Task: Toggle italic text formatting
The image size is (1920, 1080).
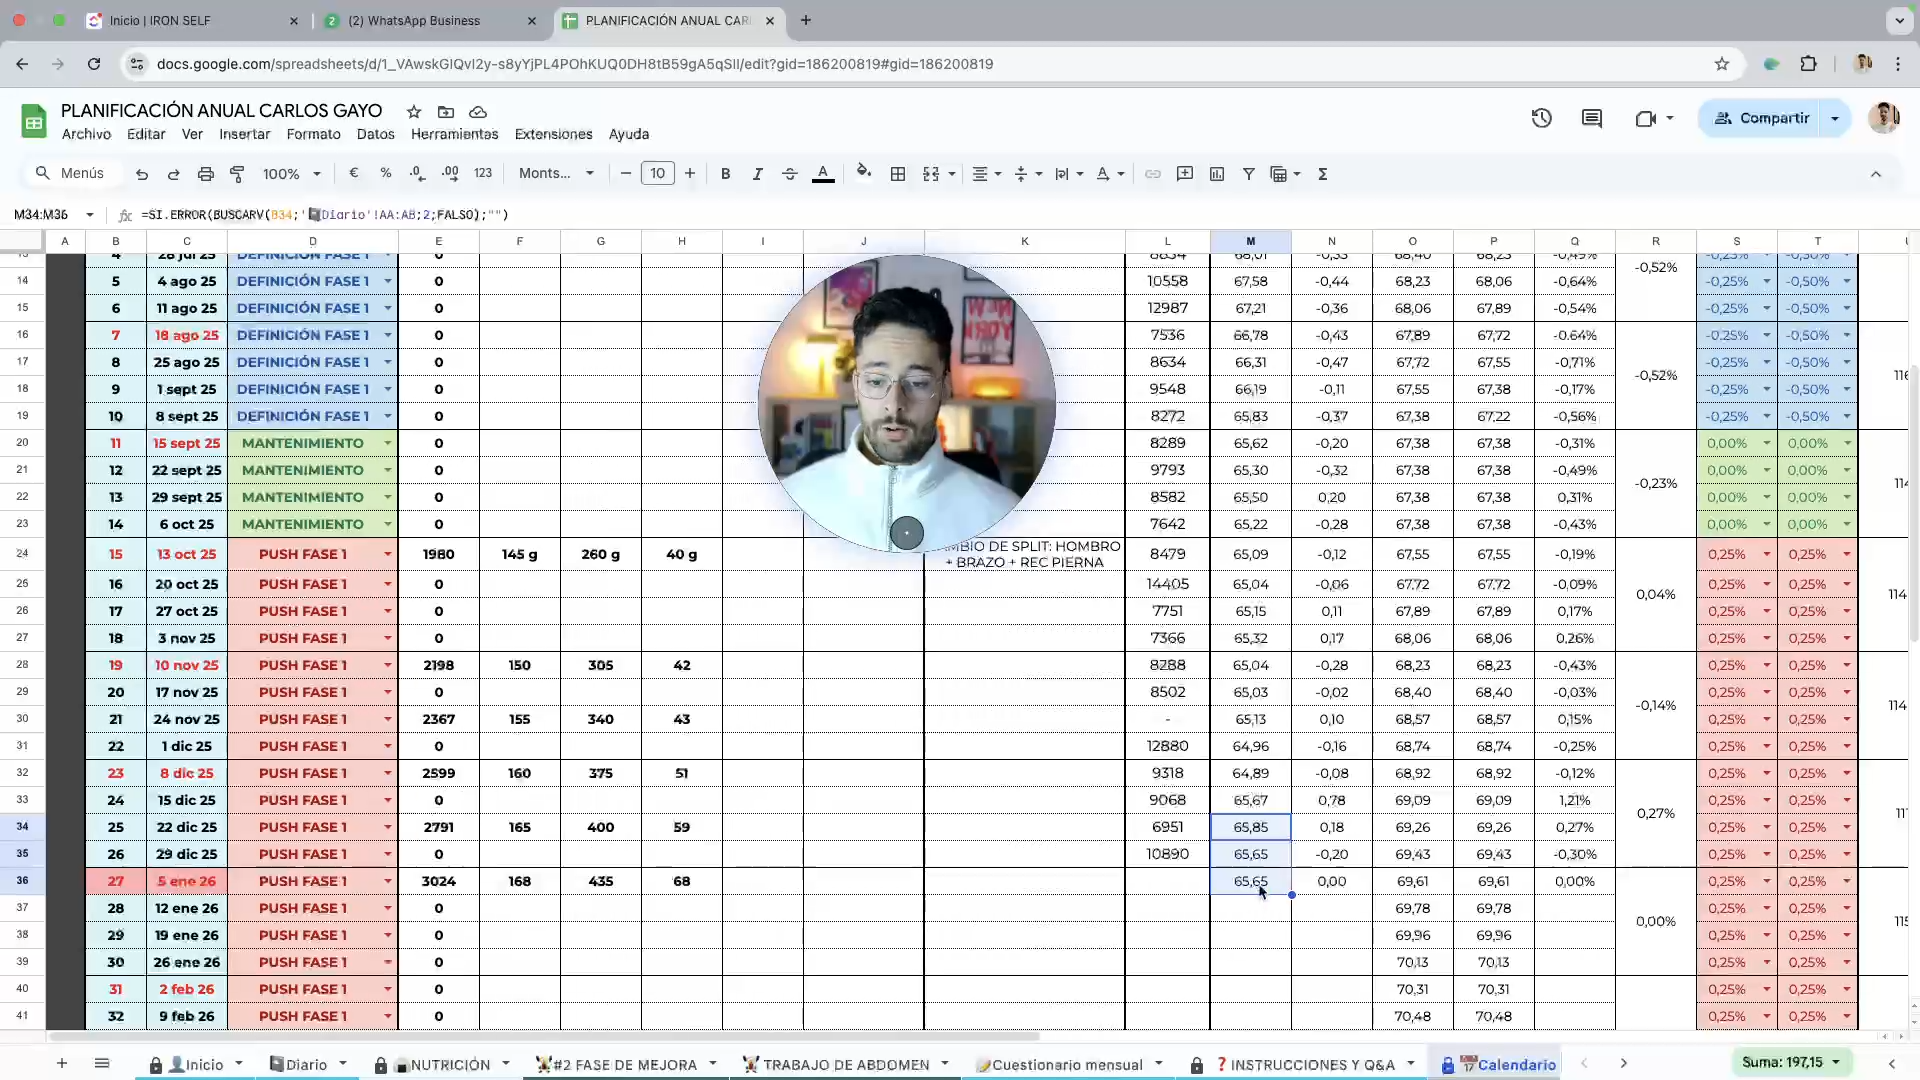Action: coord(757,174)
